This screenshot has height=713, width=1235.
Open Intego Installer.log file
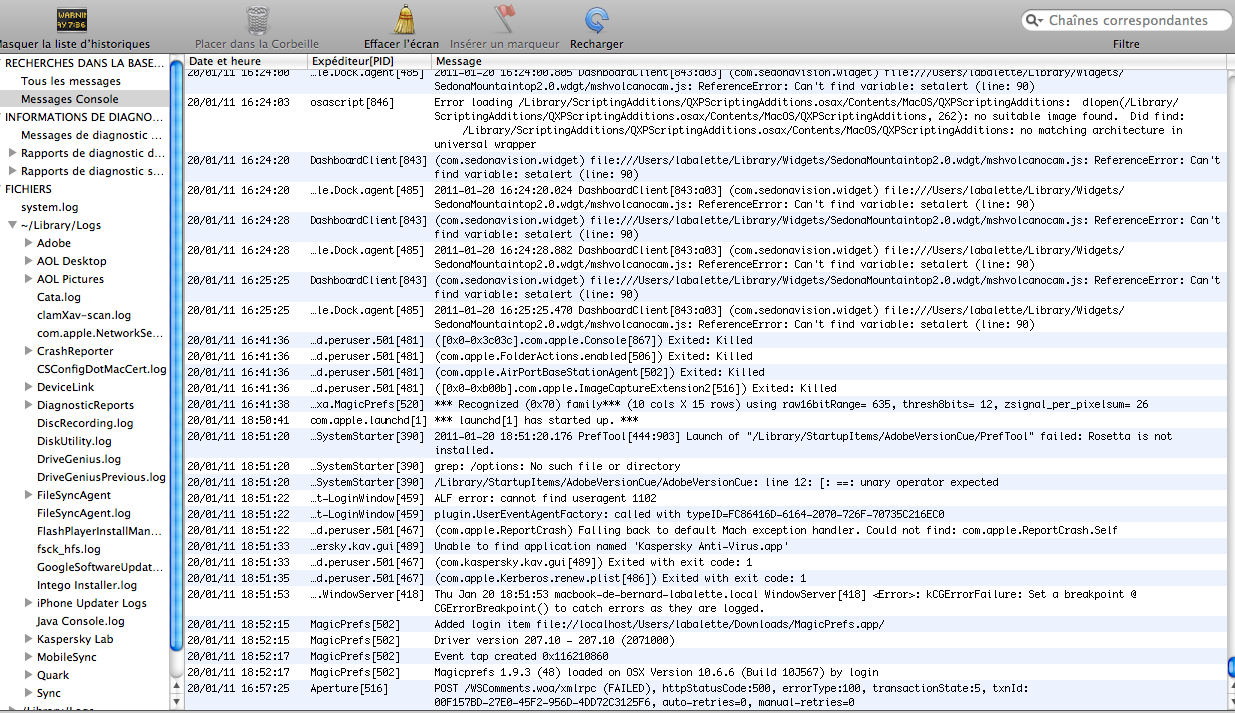click(x=87, y=585)
